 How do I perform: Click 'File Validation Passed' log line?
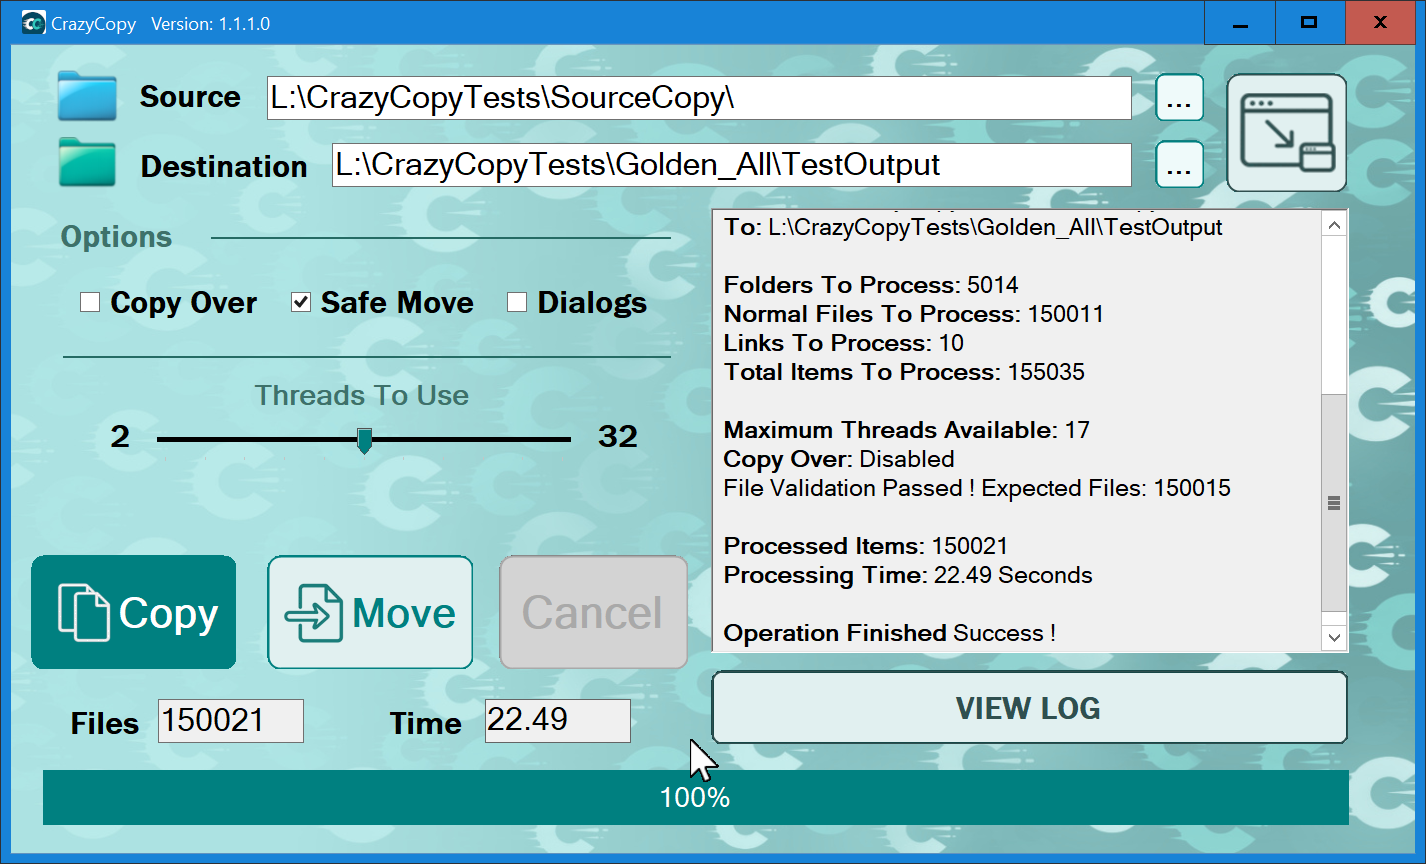click(977, 488)
